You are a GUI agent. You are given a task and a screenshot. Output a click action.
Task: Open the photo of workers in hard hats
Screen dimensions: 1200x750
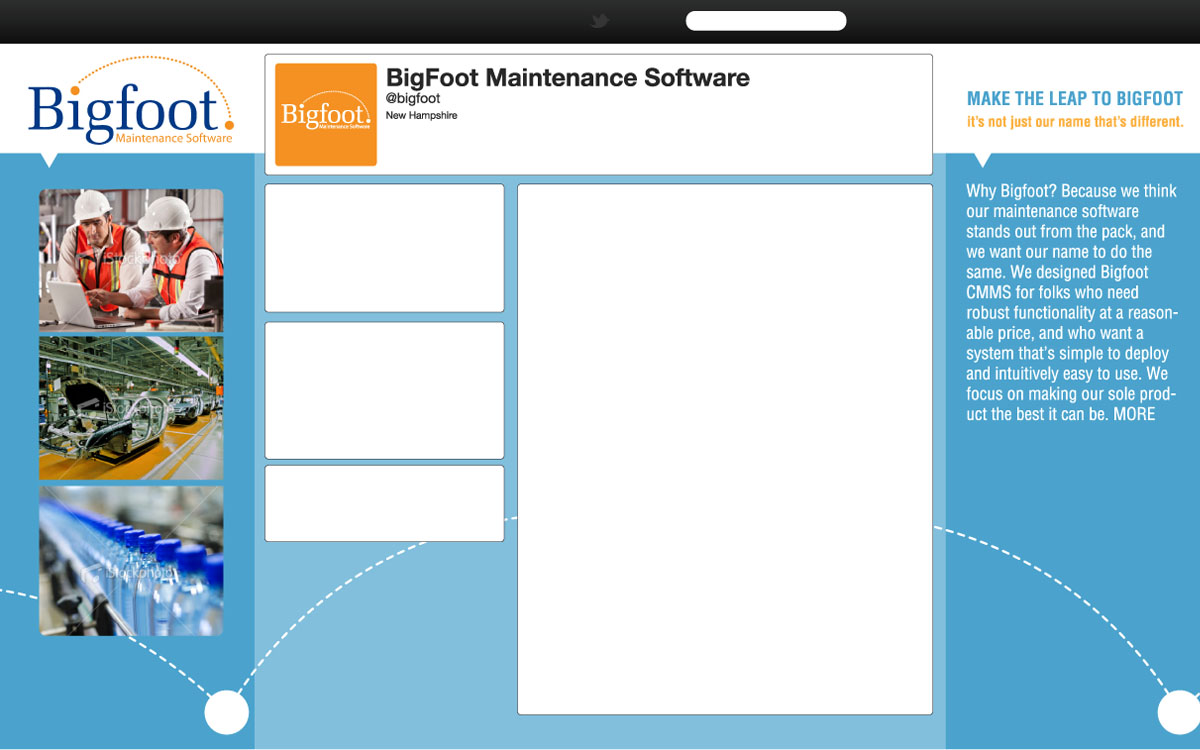(131, 260)
